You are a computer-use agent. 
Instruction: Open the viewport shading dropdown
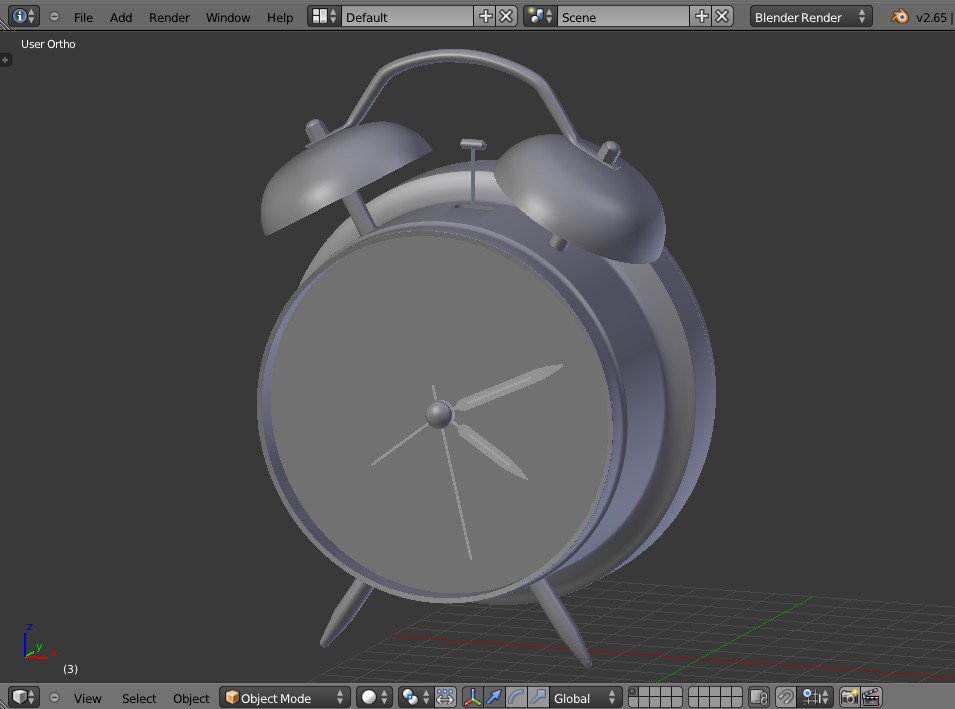pos(369,697)
